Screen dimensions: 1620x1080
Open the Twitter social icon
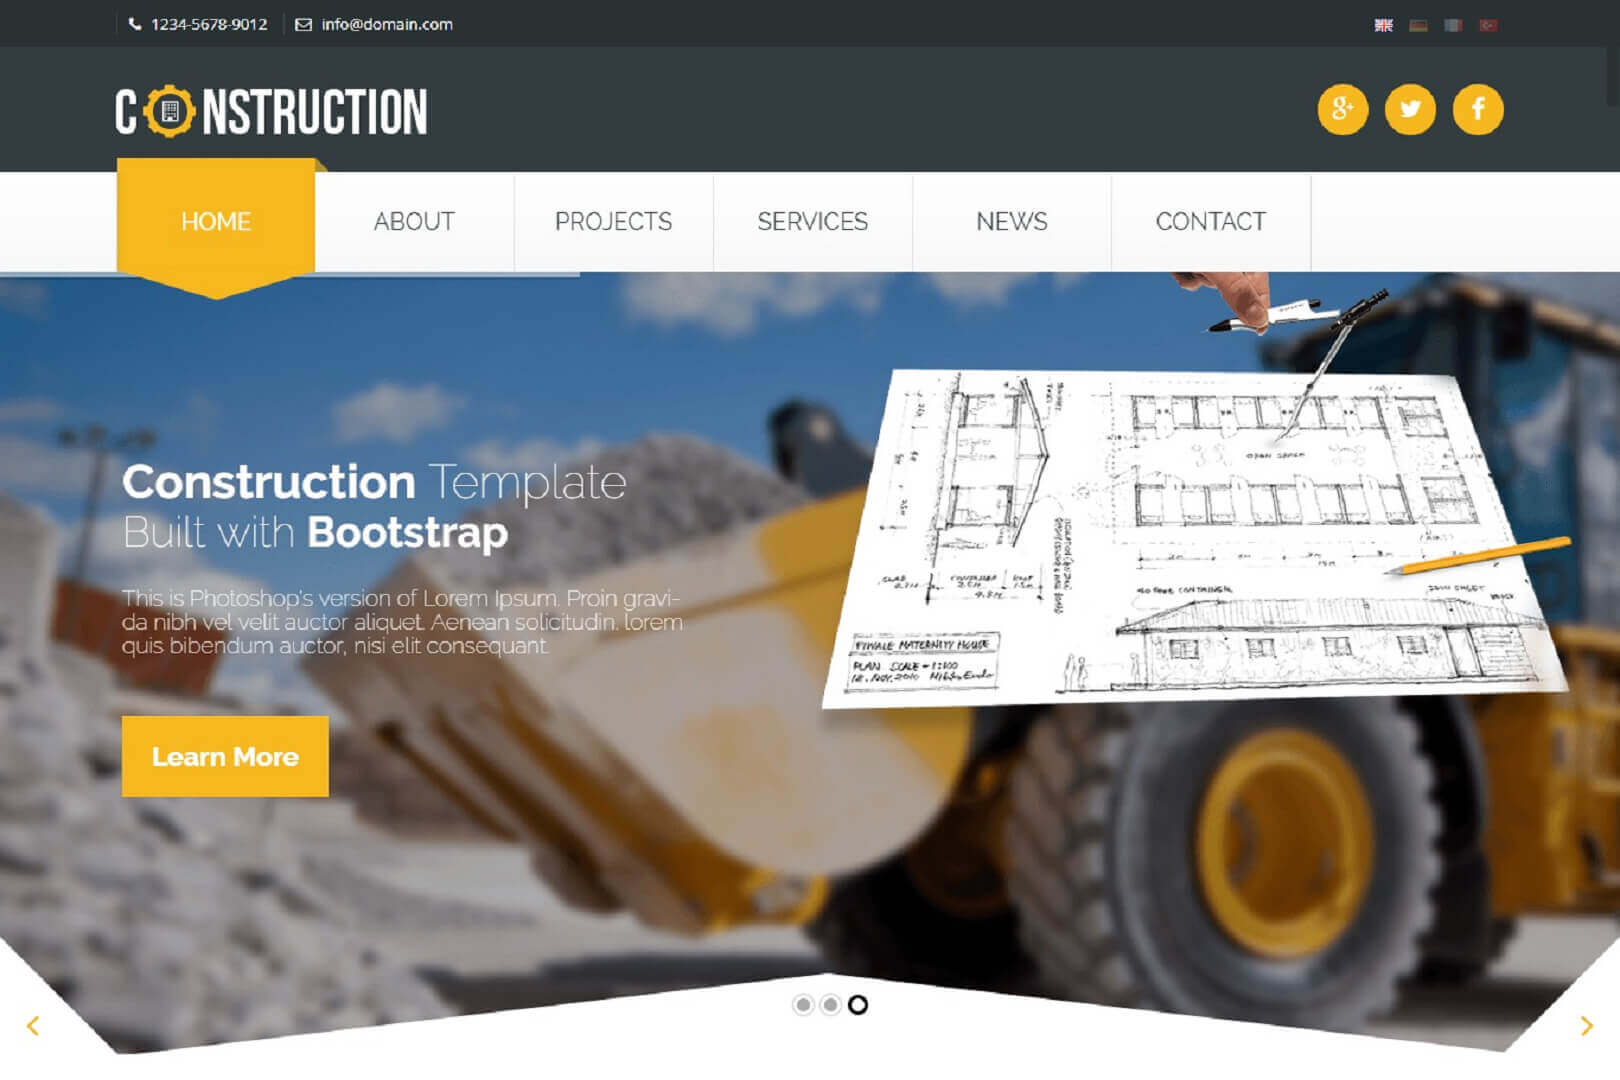click(x=1410, y=109)
